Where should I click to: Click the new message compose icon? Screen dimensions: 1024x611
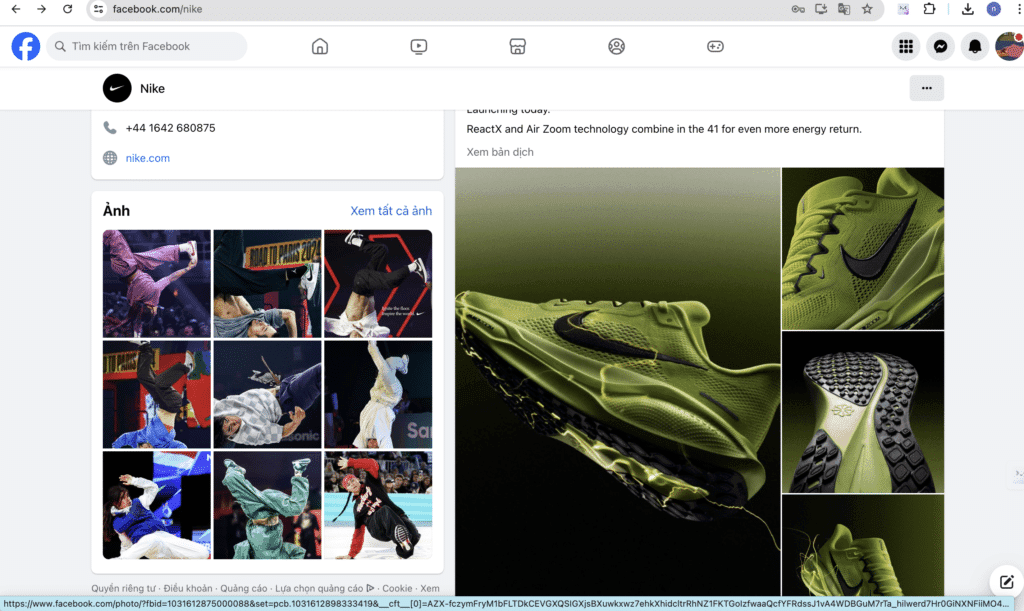click(x=1006, y=581)
